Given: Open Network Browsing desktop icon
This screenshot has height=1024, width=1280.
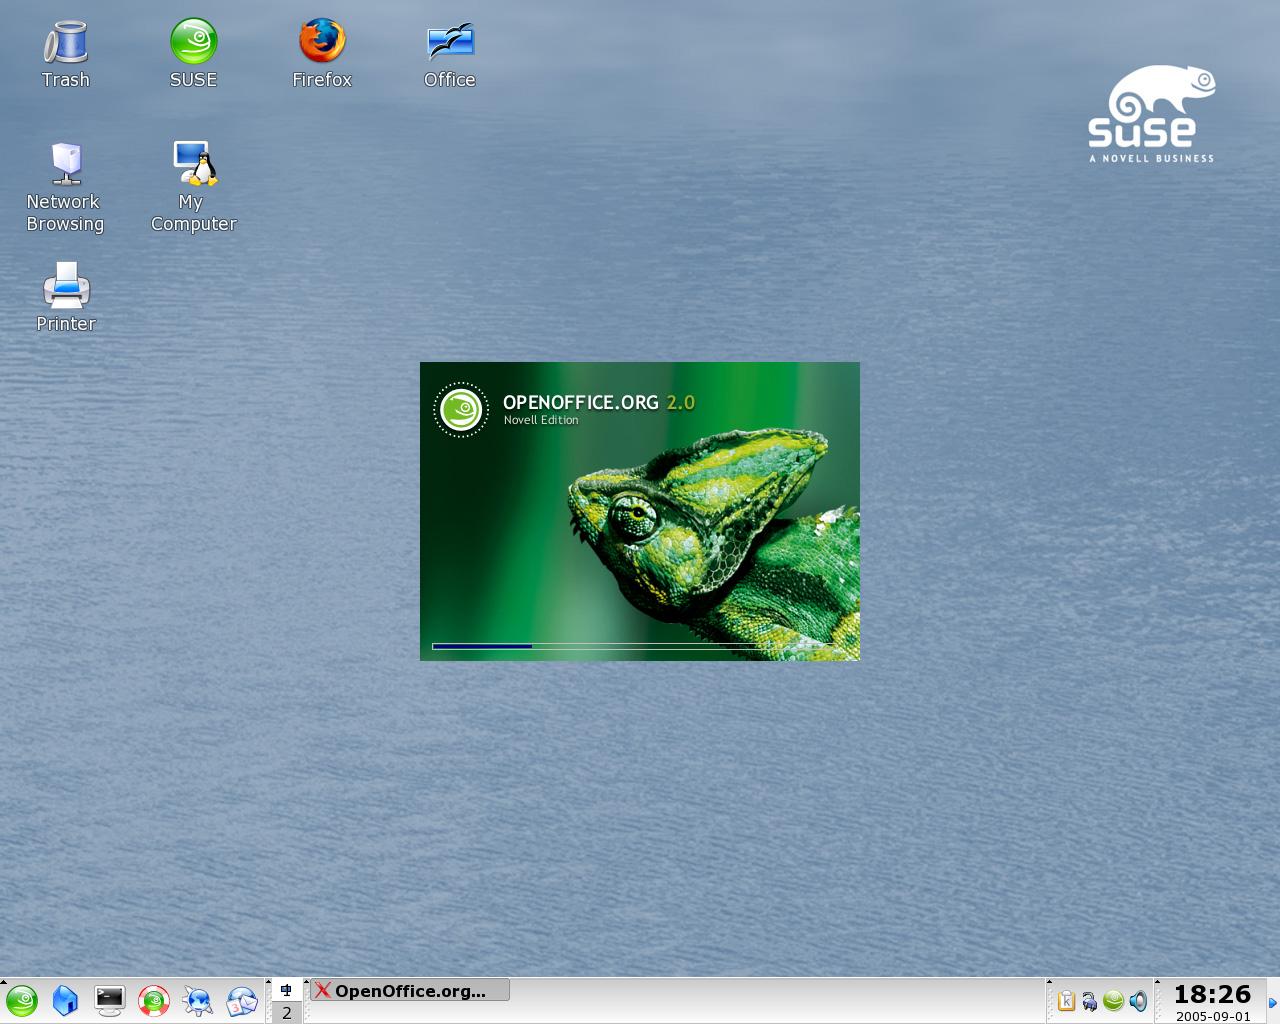Looking at the screenshot, I should 65,188.
